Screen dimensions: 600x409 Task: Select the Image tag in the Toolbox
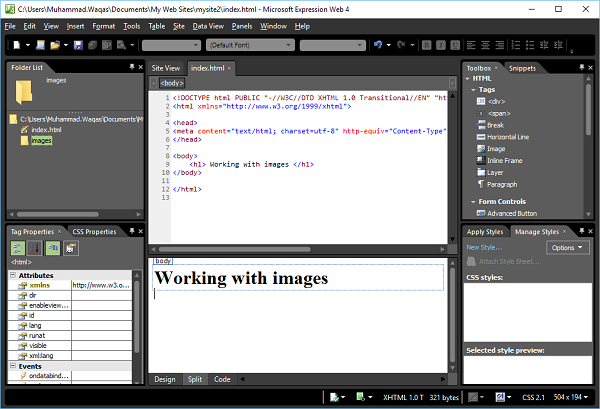click(496, 148)
